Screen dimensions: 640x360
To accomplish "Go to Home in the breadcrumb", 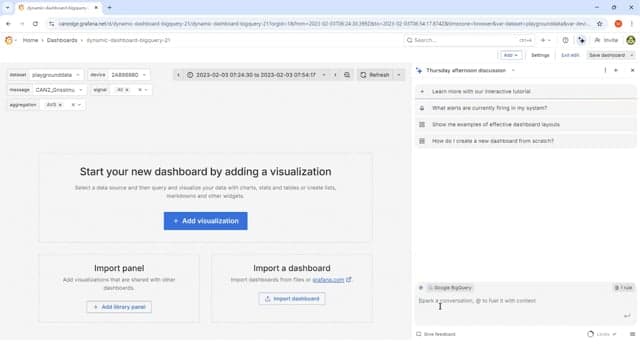I will 30,40.
